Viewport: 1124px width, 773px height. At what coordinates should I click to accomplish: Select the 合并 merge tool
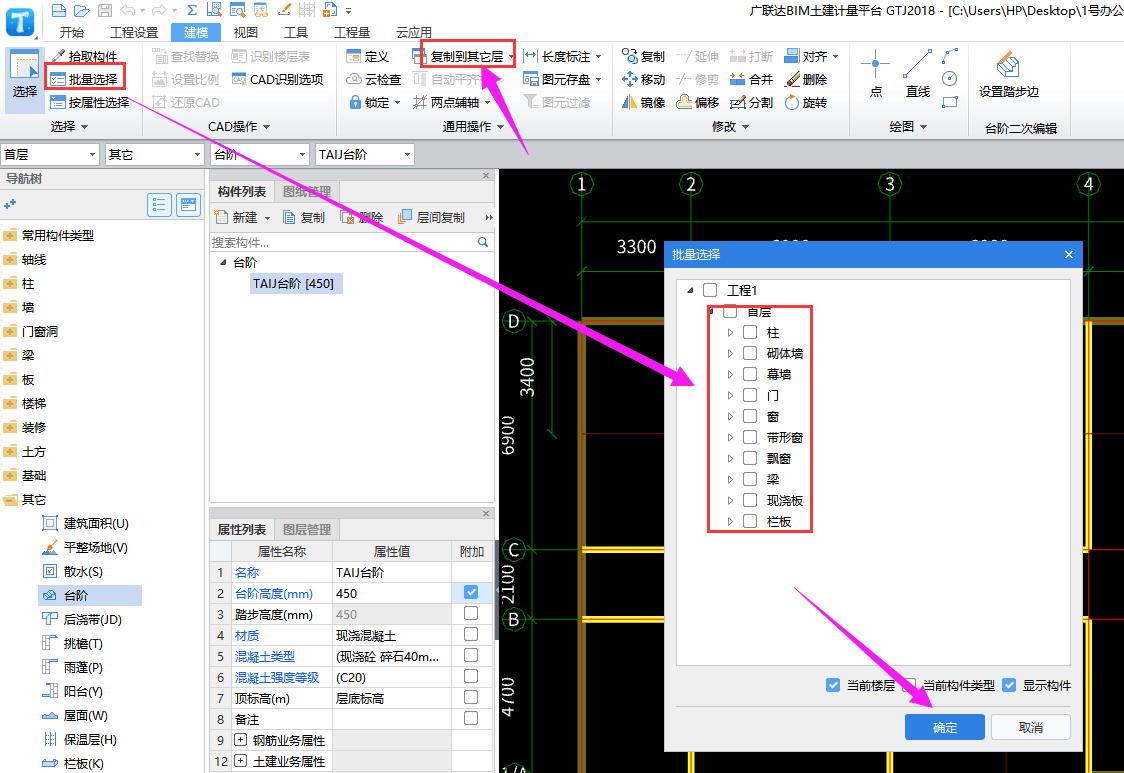[751, 79]
